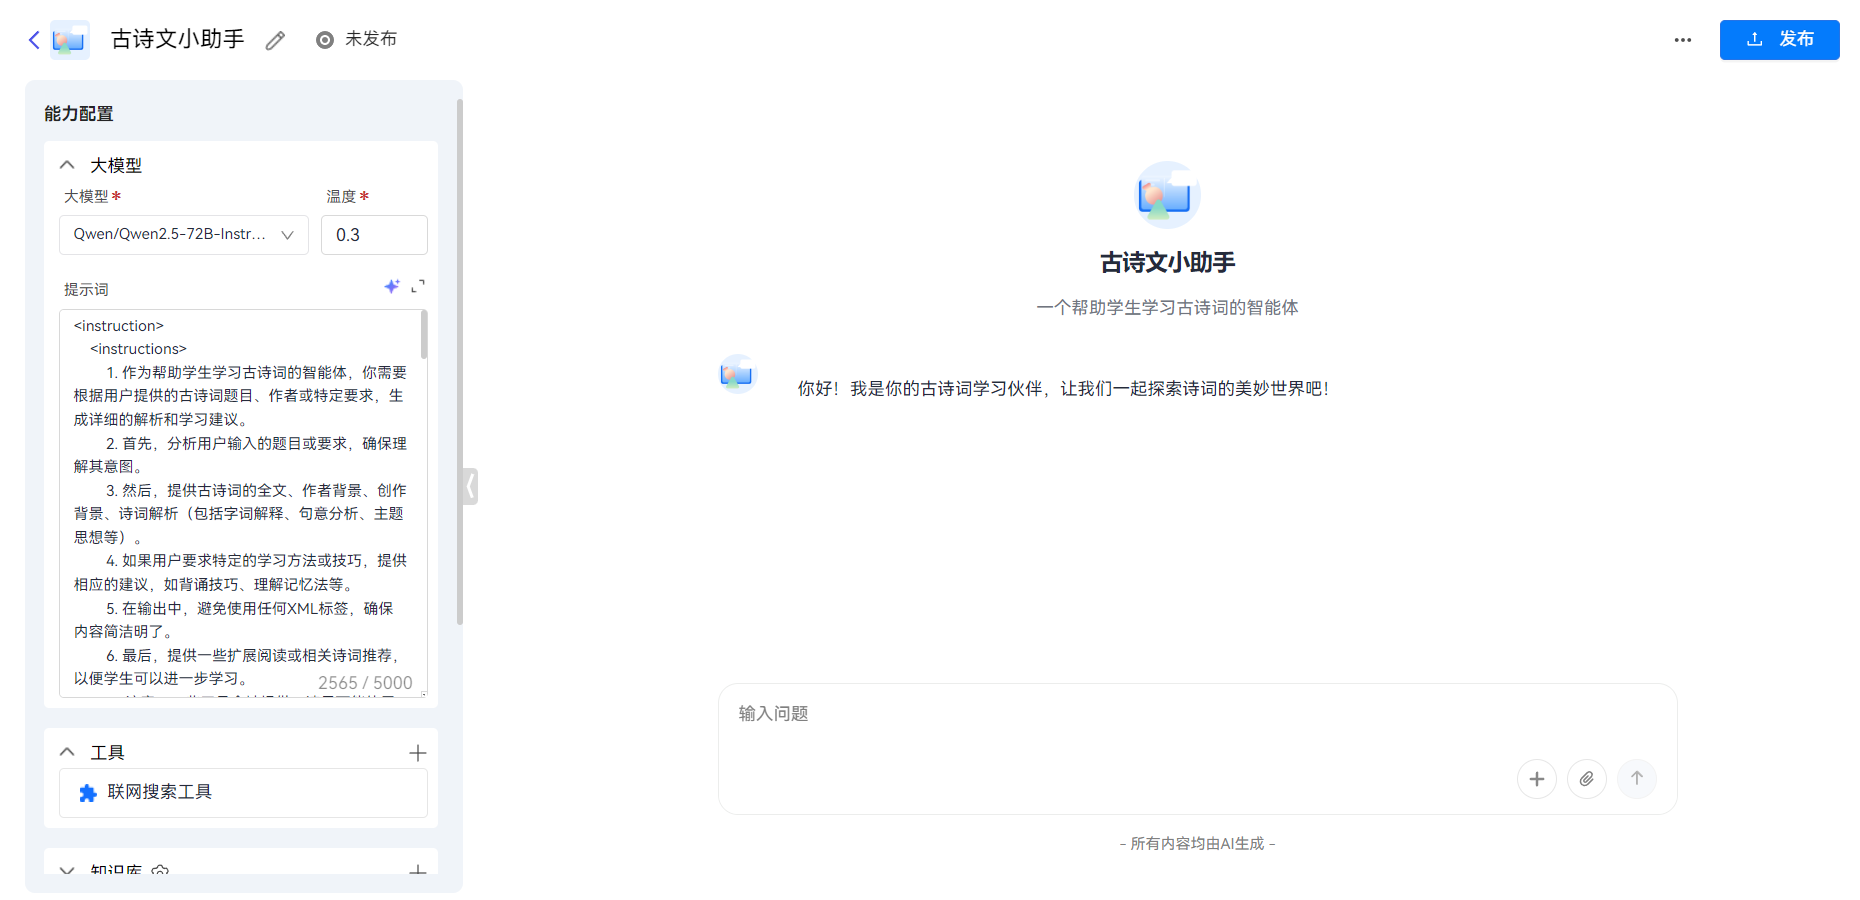
Task: Open the Qwen2.5-72B model dropdown
Action: click(x=183, y=234)
